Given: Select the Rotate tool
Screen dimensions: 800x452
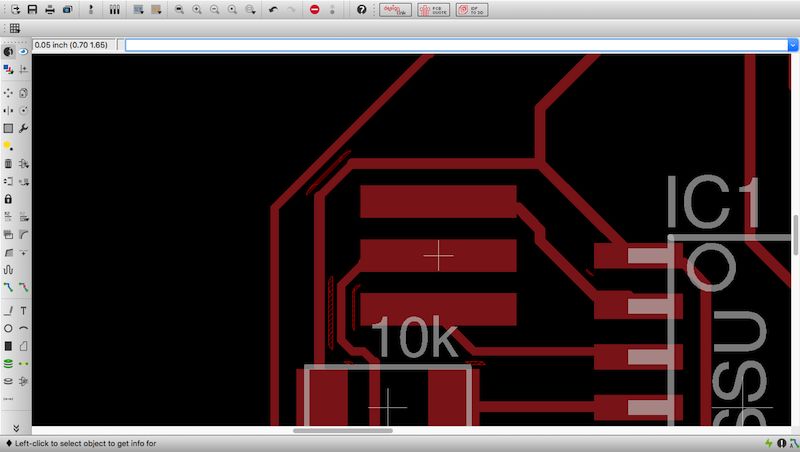Looking at the screenshot, I should [23, 110].
